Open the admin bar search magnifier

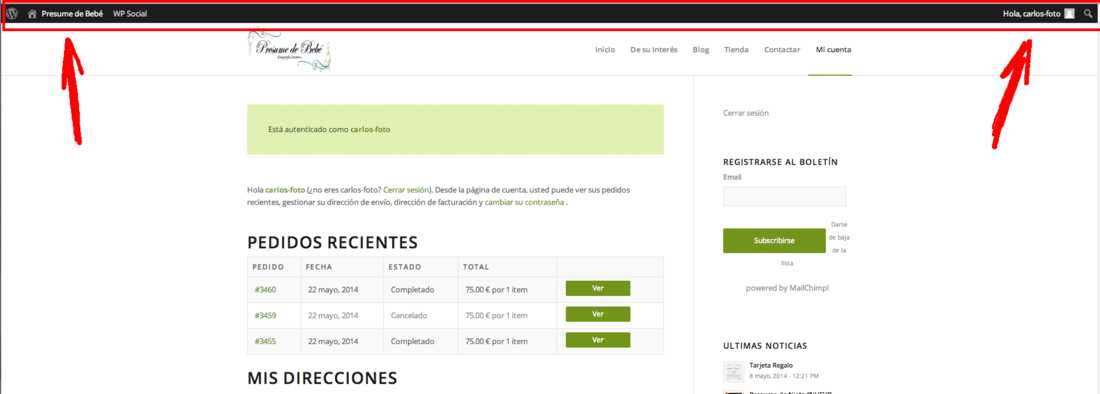(x=1087, y=13)
